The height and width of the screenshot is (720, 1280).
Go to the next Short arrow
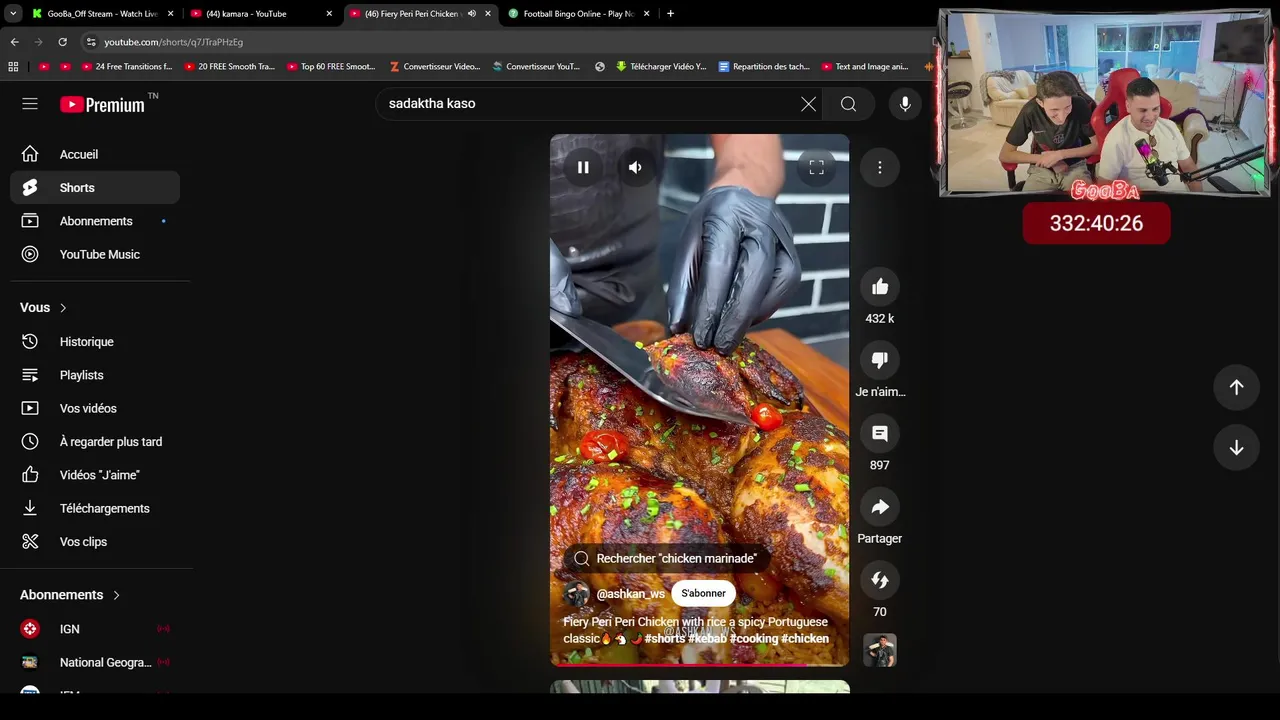click(x=1236, y=448)
